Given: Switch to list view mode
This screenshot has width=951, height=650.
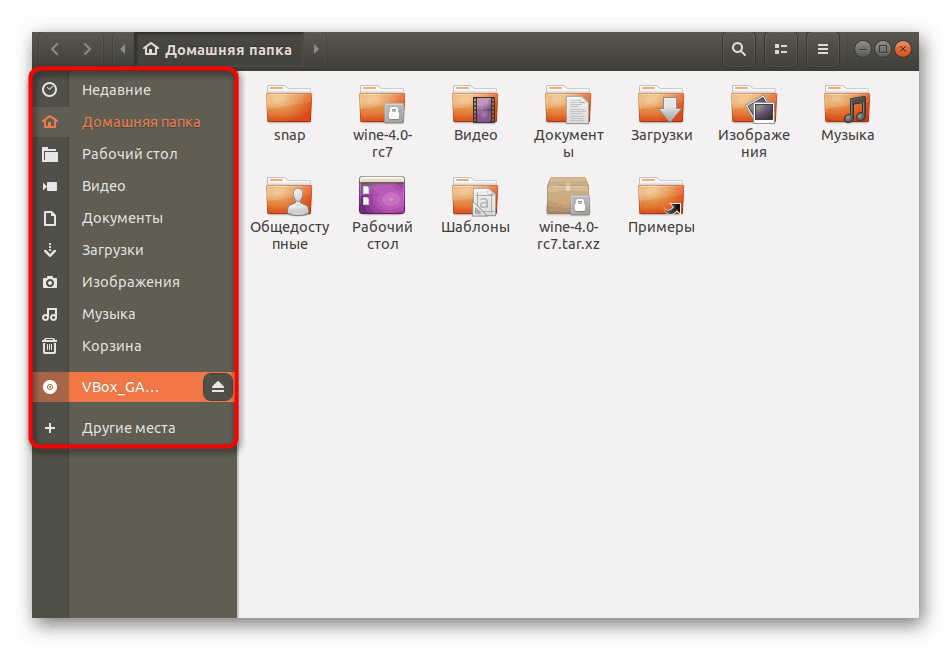Looking at the screenshot, I should pos(781,49).
